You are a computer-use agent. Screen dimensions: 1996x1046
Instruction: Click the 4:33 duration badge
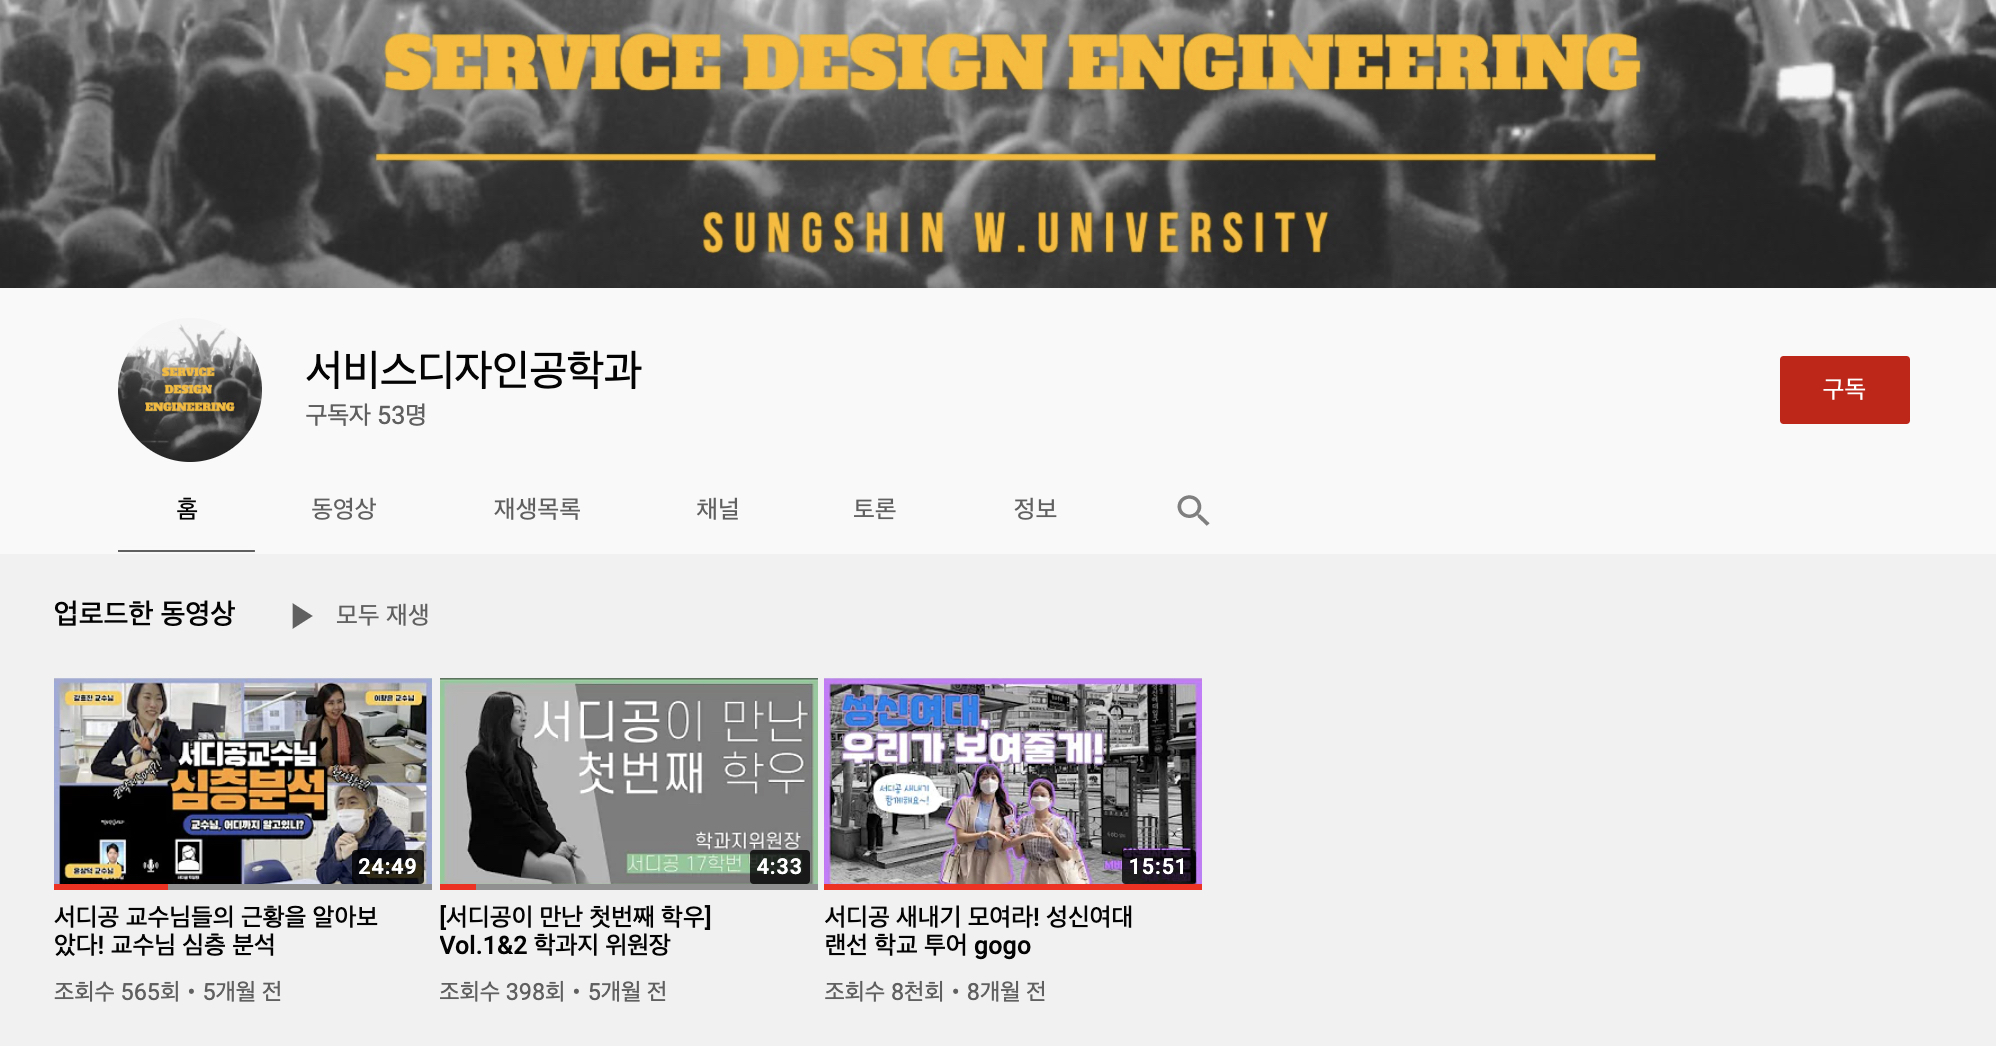pyautogui.click(x=779, y=866)
